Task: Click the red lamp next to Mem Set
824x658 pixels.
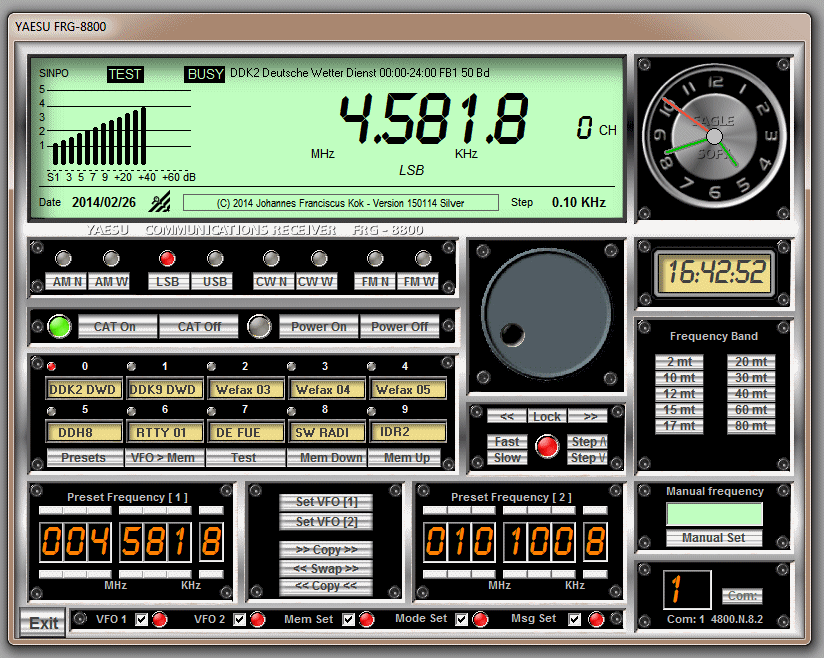Action: point(366,620)
